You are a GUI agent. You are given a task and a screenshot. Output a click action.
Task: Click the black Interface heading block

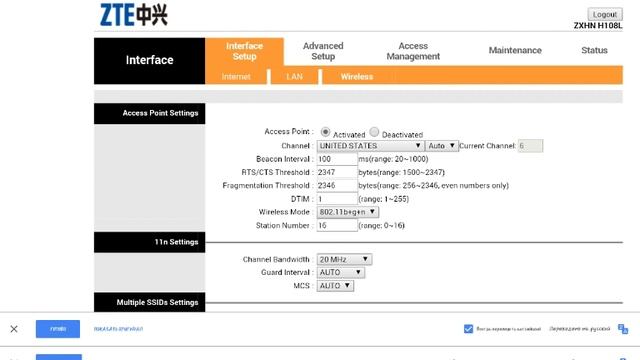pos(150,61)
